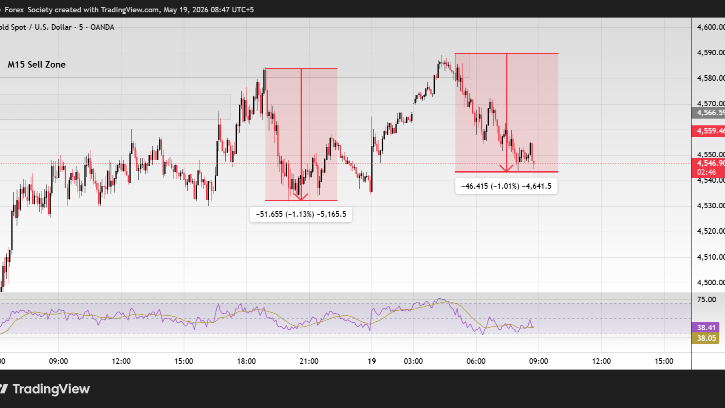Click the -51.655 (-1.13%) measurement label
The width and height of the screenshot is (725, 408).
click(301, 214)
